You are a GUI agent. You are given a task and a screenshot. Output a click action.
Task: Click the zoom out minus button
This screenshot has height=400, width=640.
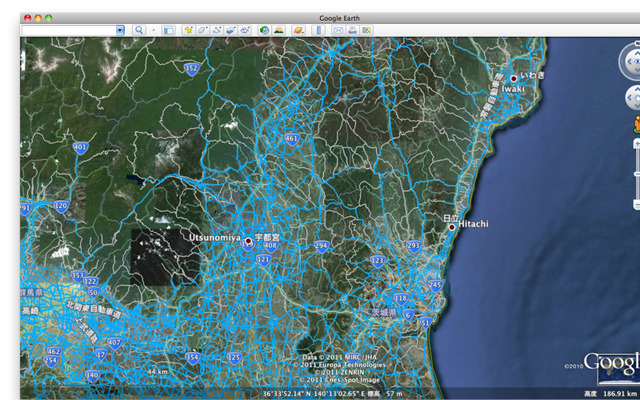[x=637, y=203]
